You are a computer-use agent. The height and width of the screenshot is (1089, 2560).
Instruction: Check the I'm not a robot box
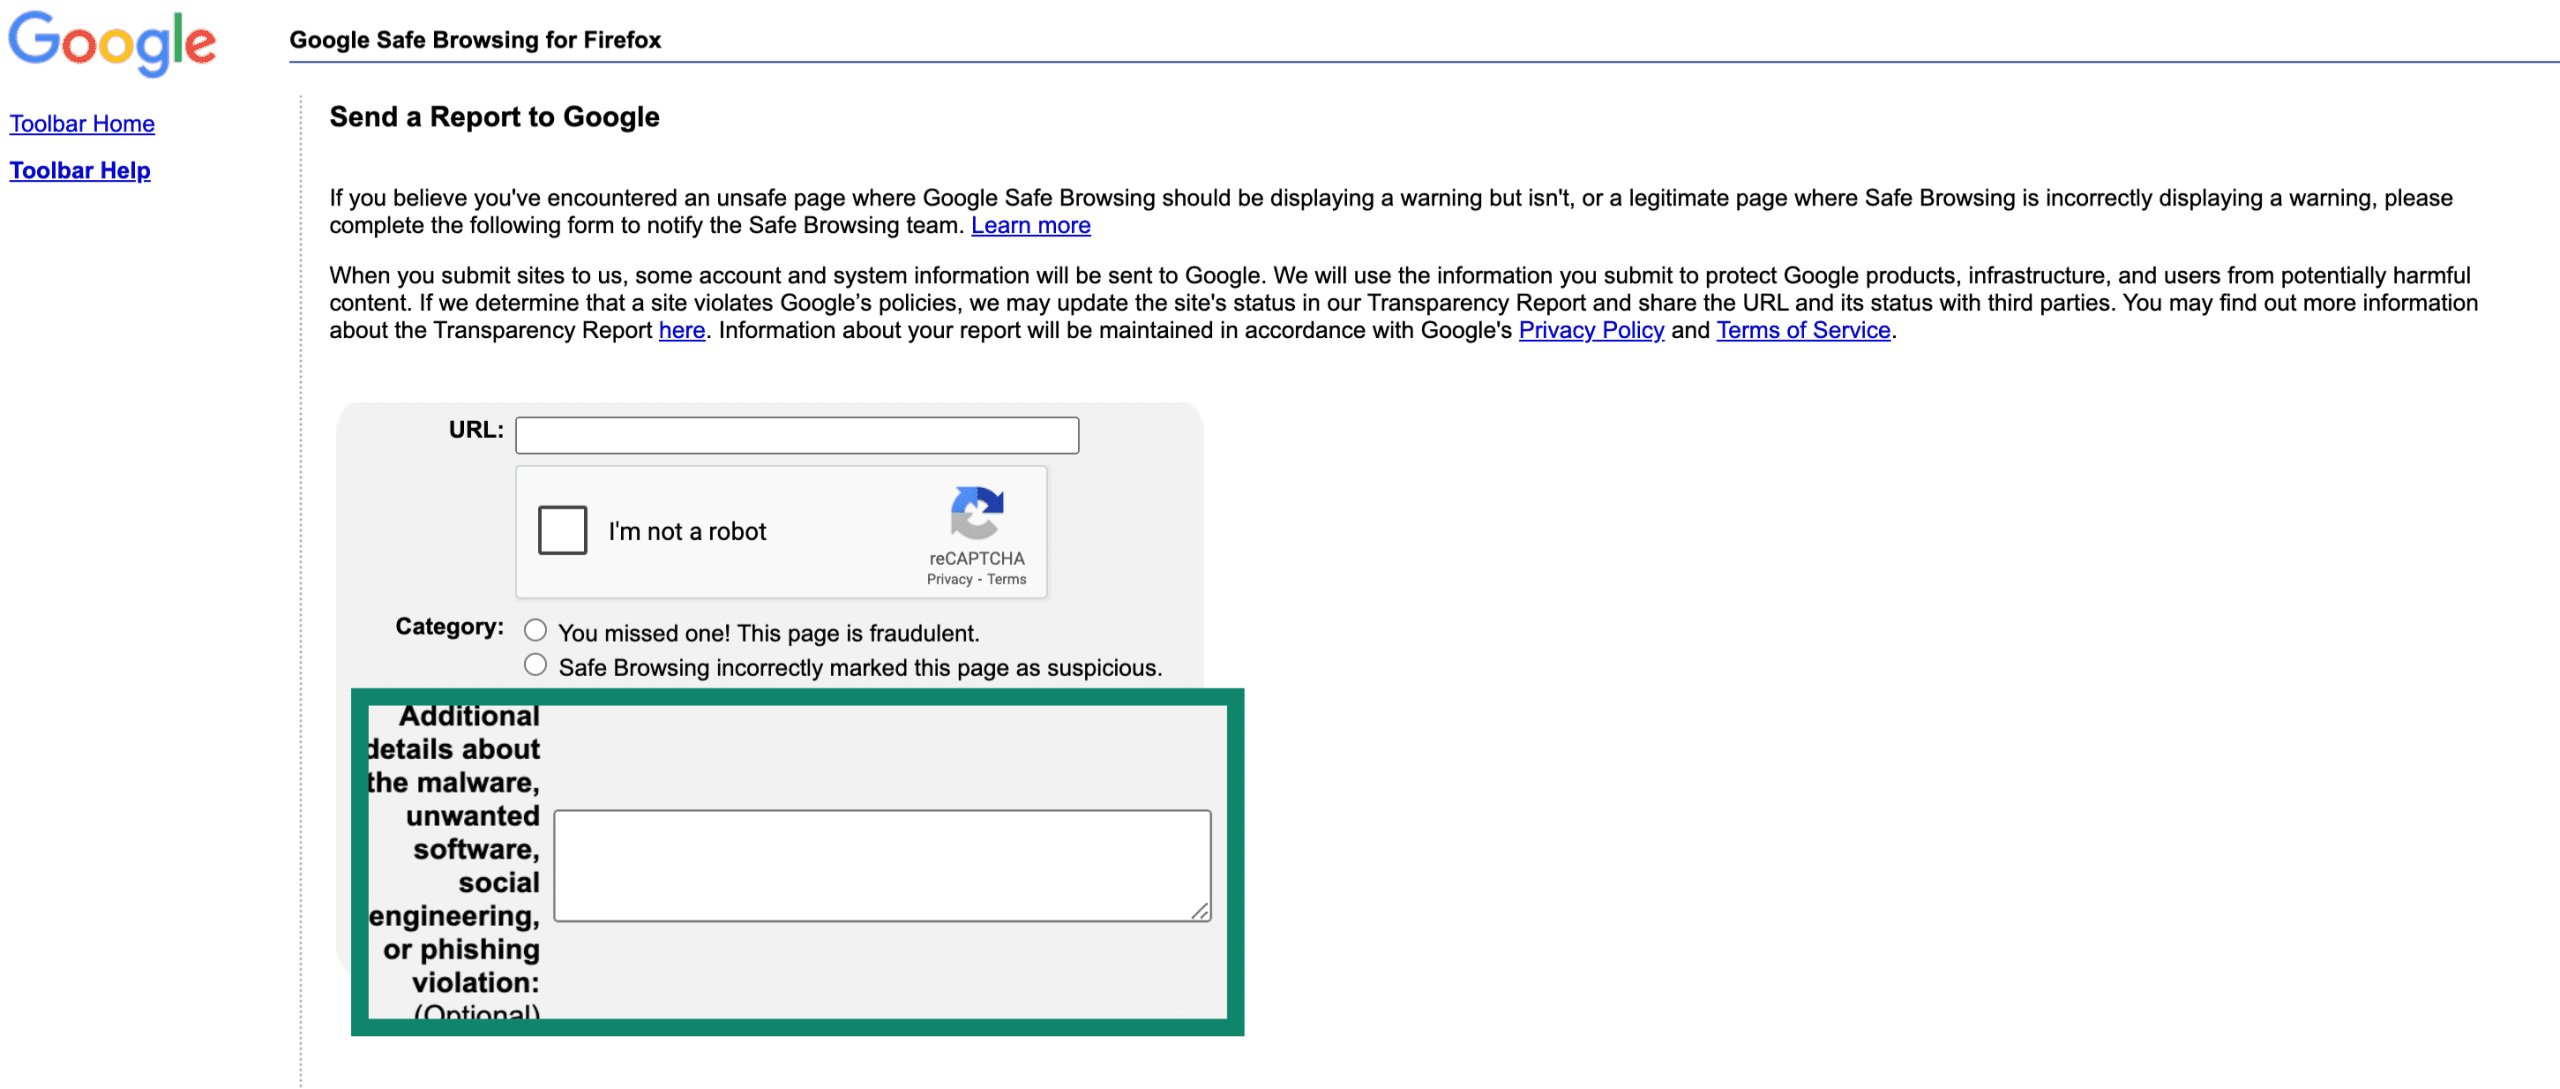(x=561, y=530)
